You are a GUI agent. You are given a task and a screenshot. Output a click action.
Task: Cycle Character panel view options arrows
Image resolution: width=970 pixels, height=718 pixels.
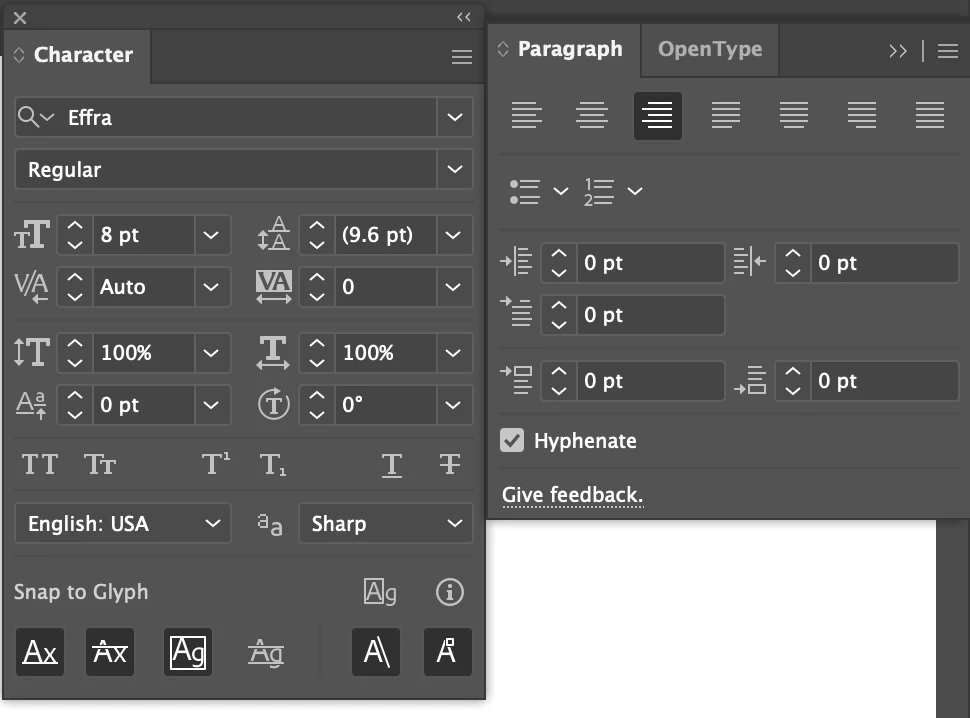click(19, 54)
